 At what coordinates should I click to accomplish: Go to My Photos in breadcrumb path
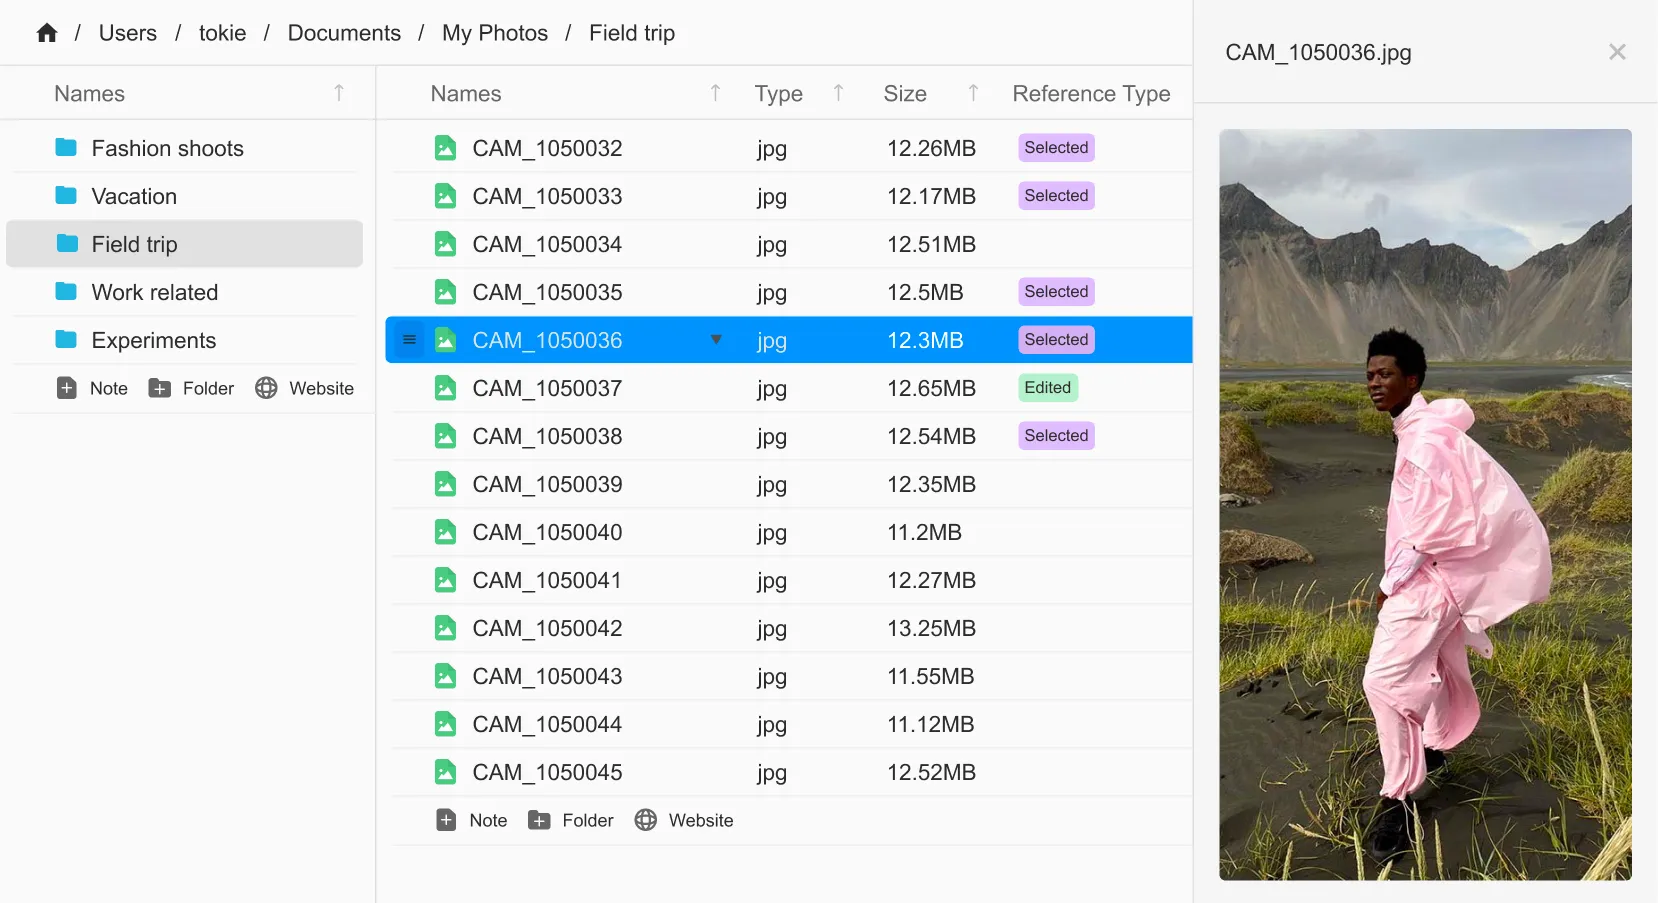[x=495, y=33]
